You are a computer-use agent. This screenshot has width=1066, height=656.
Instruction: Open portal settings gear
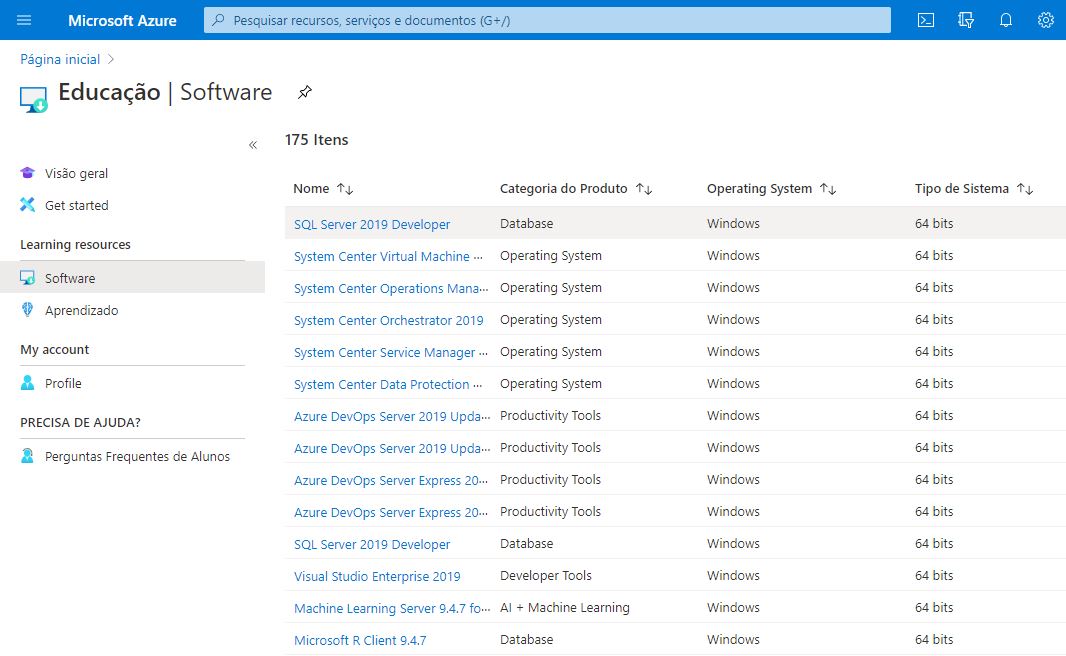tap(1046, 20)
